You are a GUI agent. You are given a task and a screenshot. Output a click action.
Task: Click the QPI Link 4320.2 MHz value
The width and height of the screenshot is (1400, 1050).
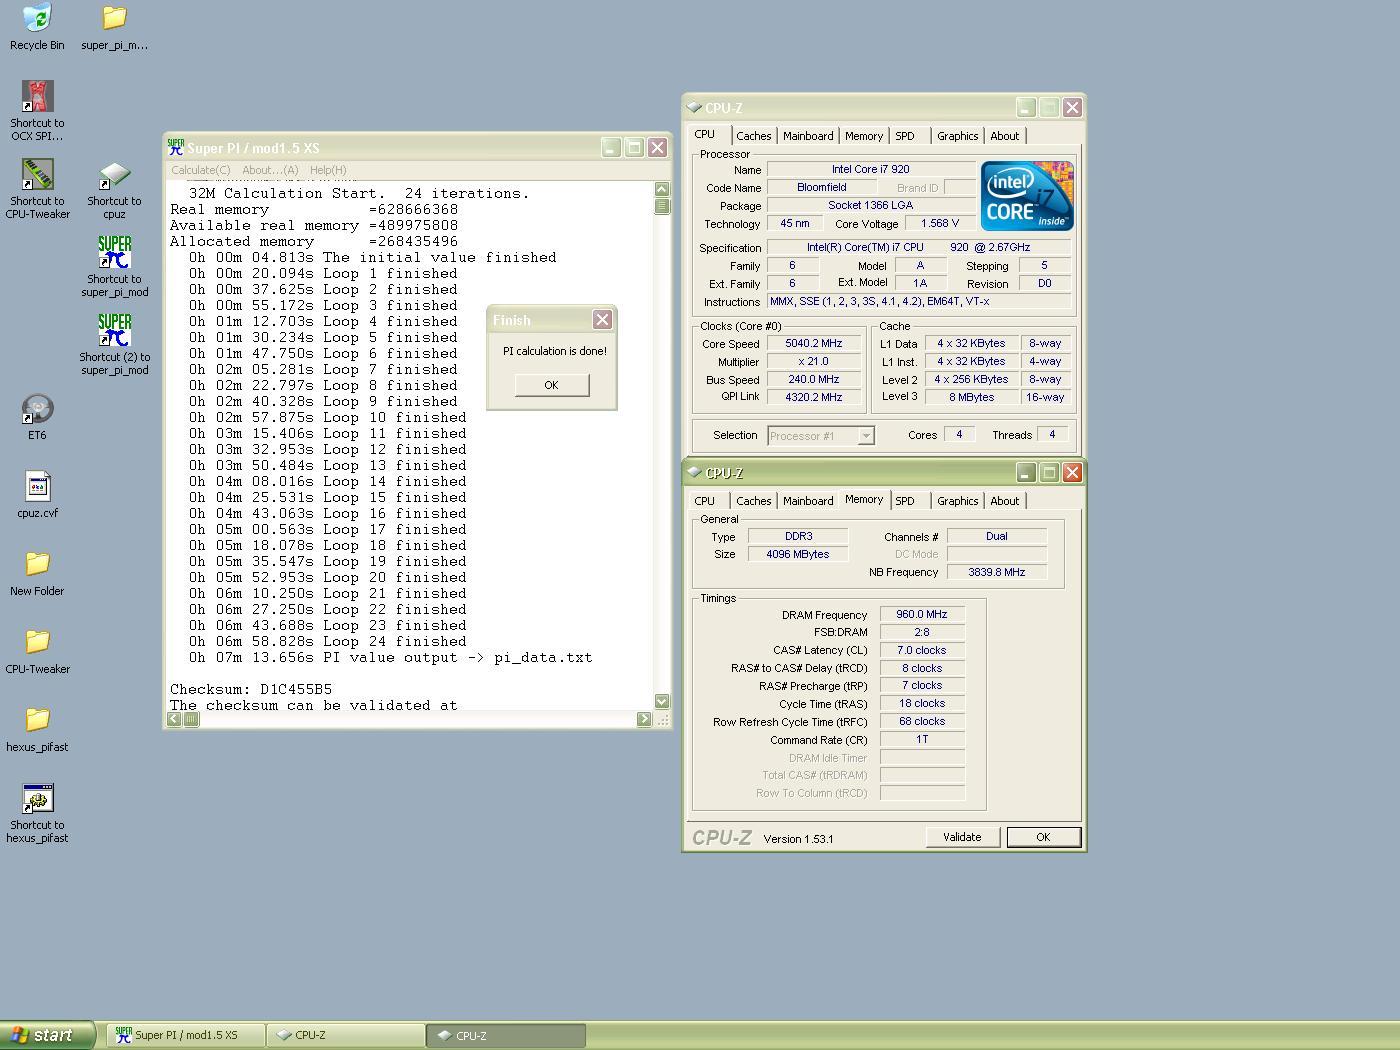[814, 397]
